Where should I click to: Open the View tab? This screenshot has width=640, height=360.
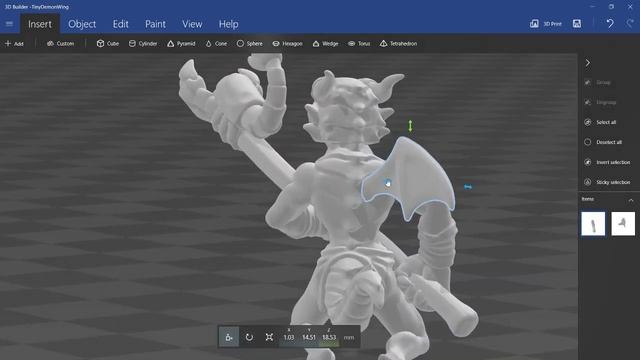click(192, 24)
